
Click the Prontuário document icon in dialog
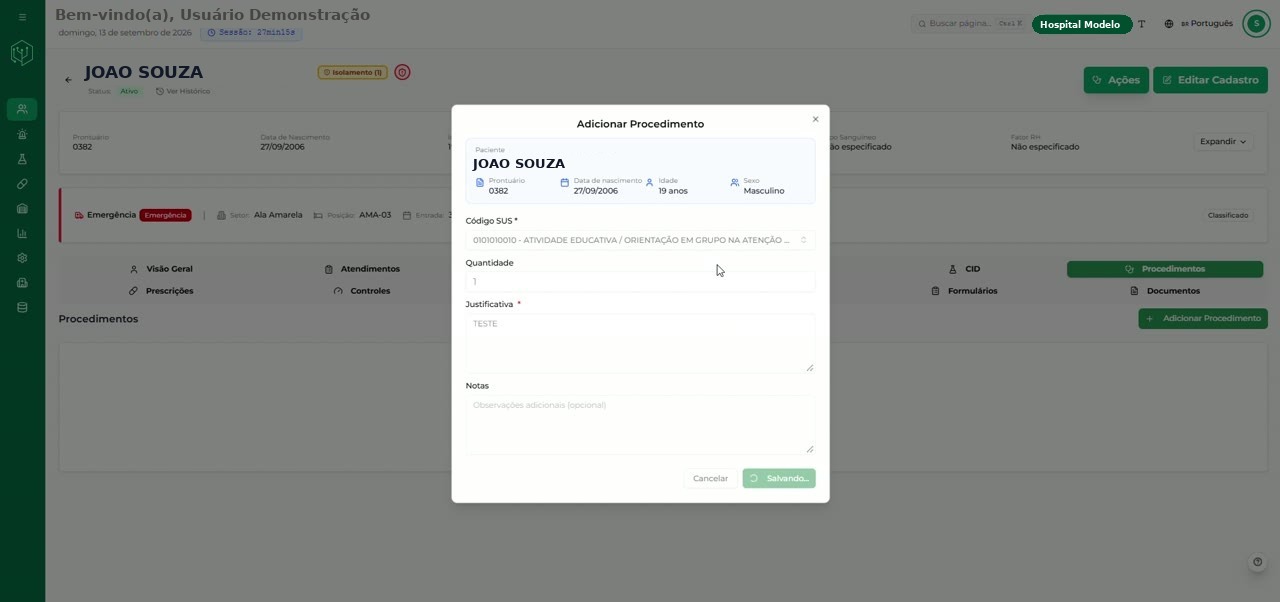click(480, 183)
